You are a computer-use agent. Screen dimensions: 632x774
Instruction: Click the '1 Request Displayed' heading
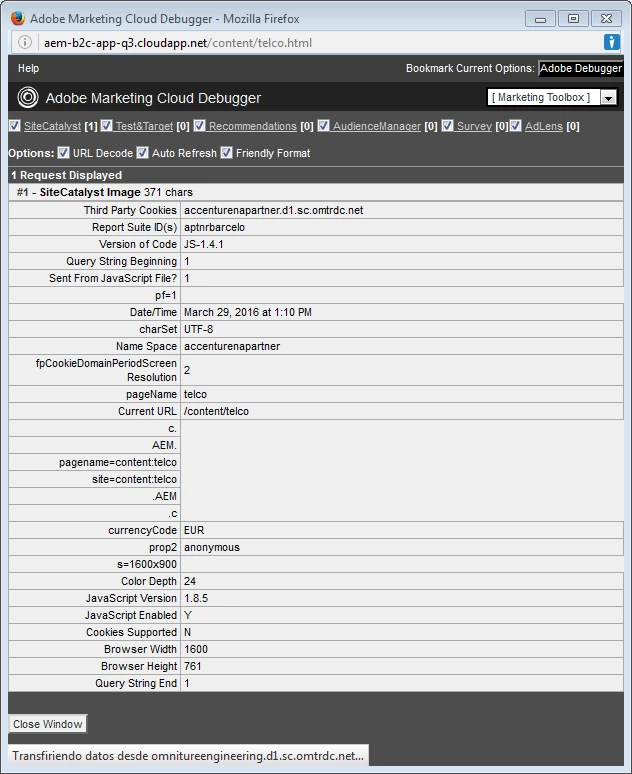coord(66,175)
